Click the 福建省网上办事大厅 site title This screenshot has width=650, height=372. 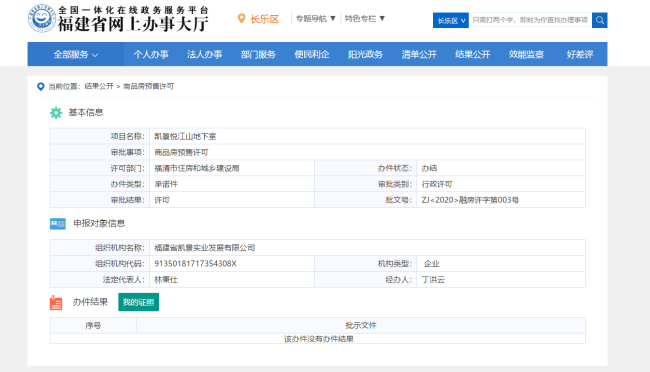coord(133,24)
